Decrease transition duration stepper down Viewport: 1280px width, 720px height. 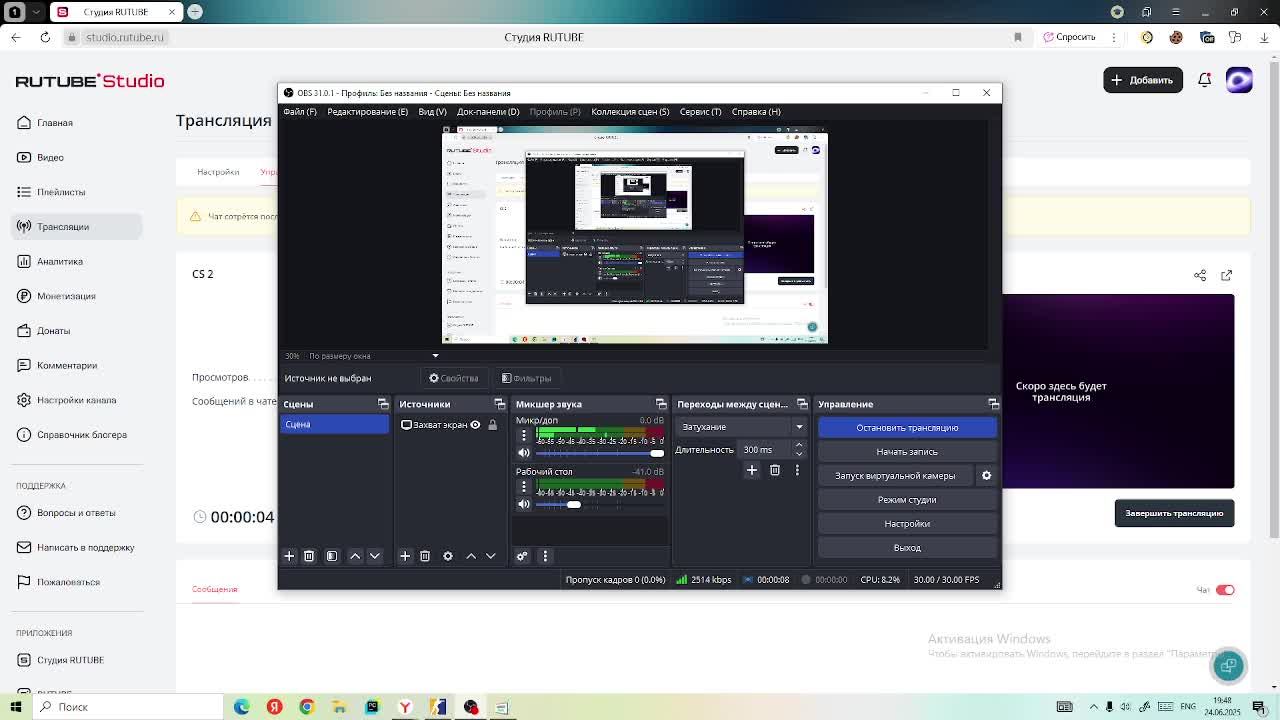click(x=799, y=454)
